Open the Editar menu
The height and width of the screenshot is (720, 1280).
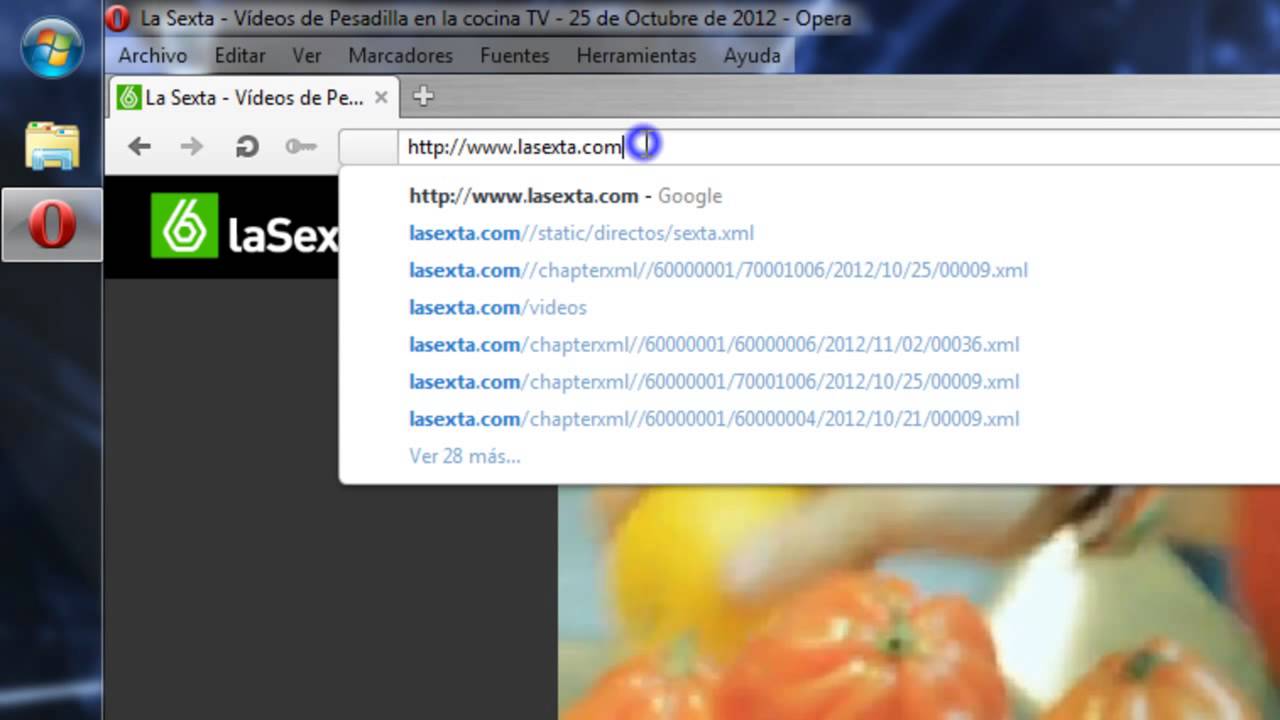[x=240, y=56]
